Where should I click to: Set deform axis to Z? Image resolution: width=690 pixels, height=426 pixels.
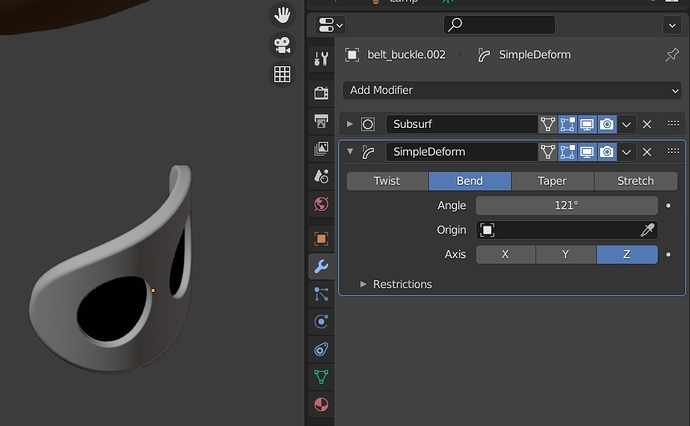(627, 254)
